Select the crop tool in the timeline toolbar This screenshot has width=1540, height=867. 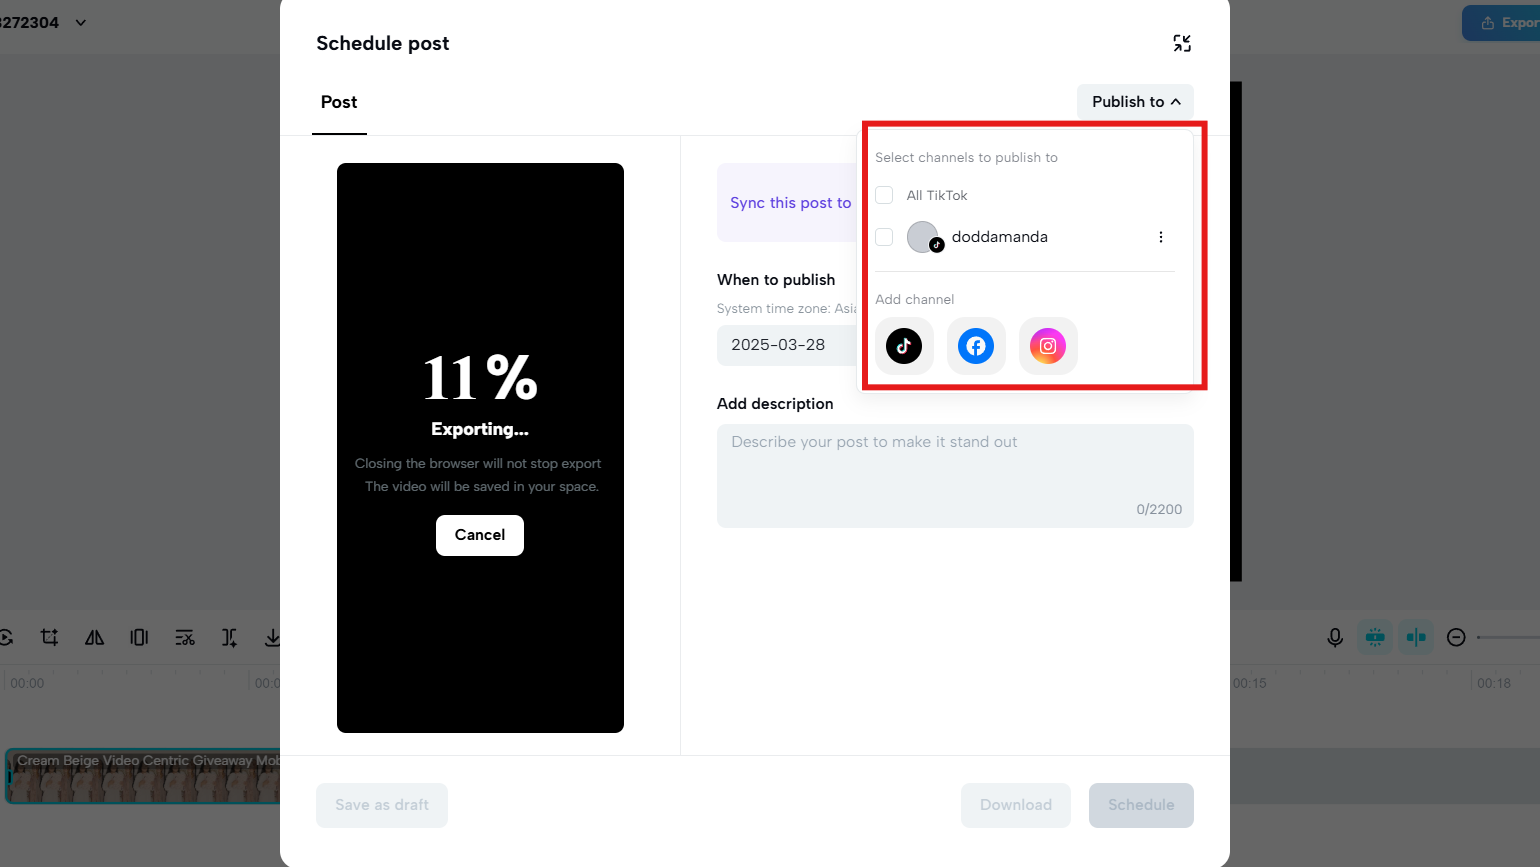[x=49, y=637]
